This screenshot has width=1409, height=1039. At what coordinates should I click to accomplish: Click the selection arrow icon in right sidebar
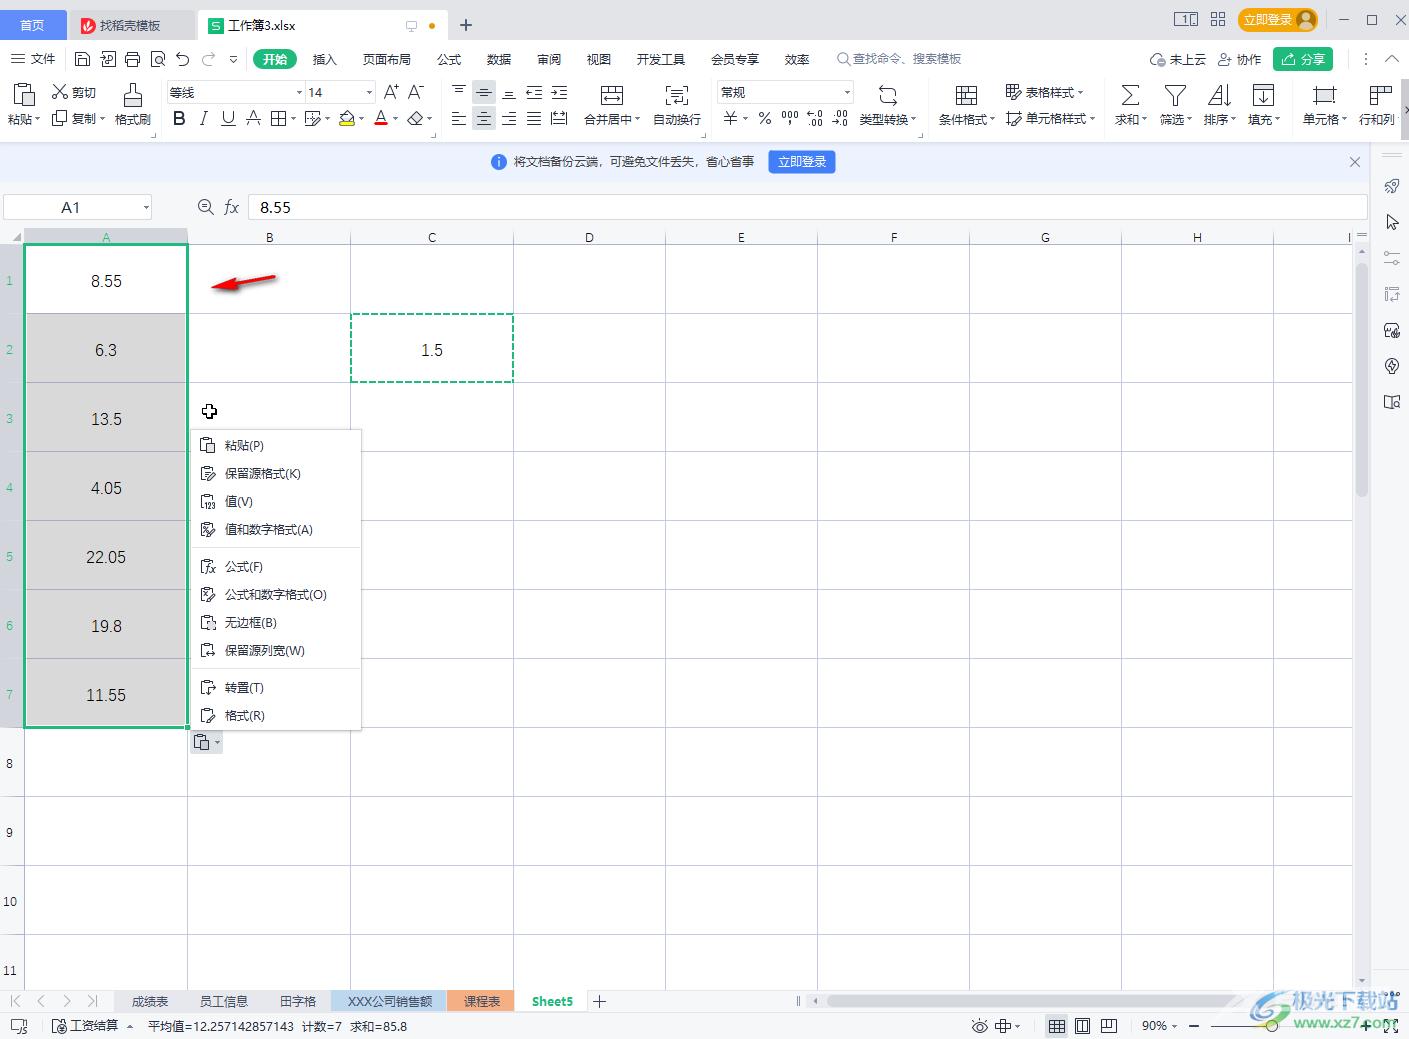1391,222
